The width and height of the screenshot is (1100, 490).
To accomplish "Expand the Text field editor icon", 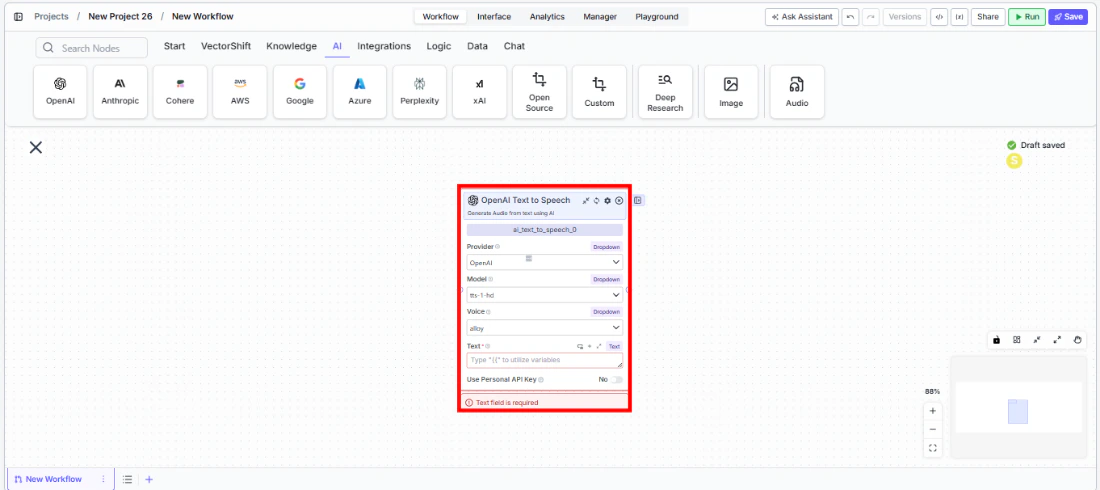I will click(x=599, y=346).
